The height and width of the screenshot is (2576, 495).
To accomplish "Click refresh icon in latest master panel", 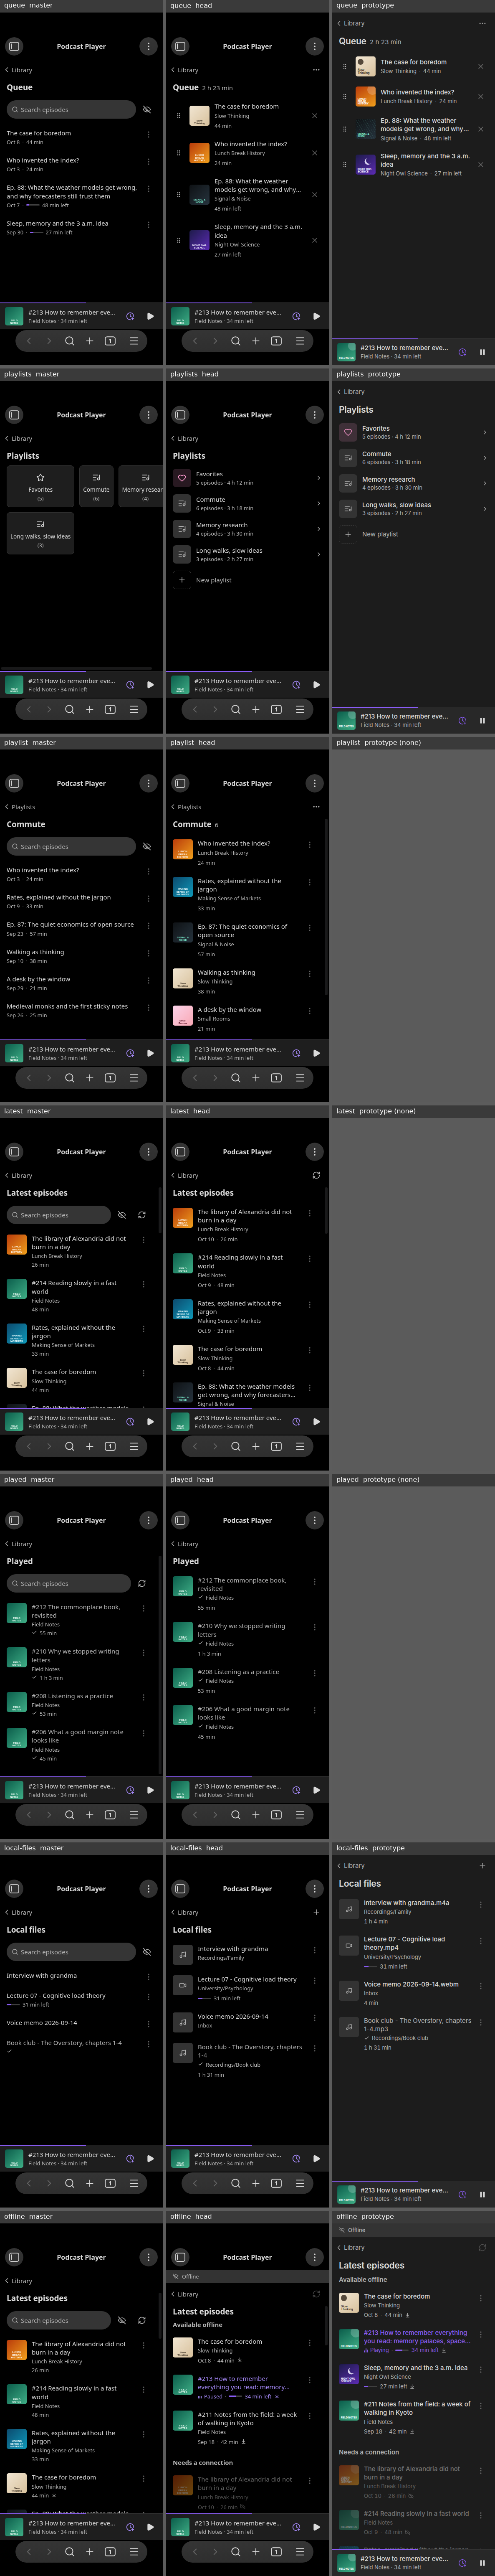I will (142, 1215).
